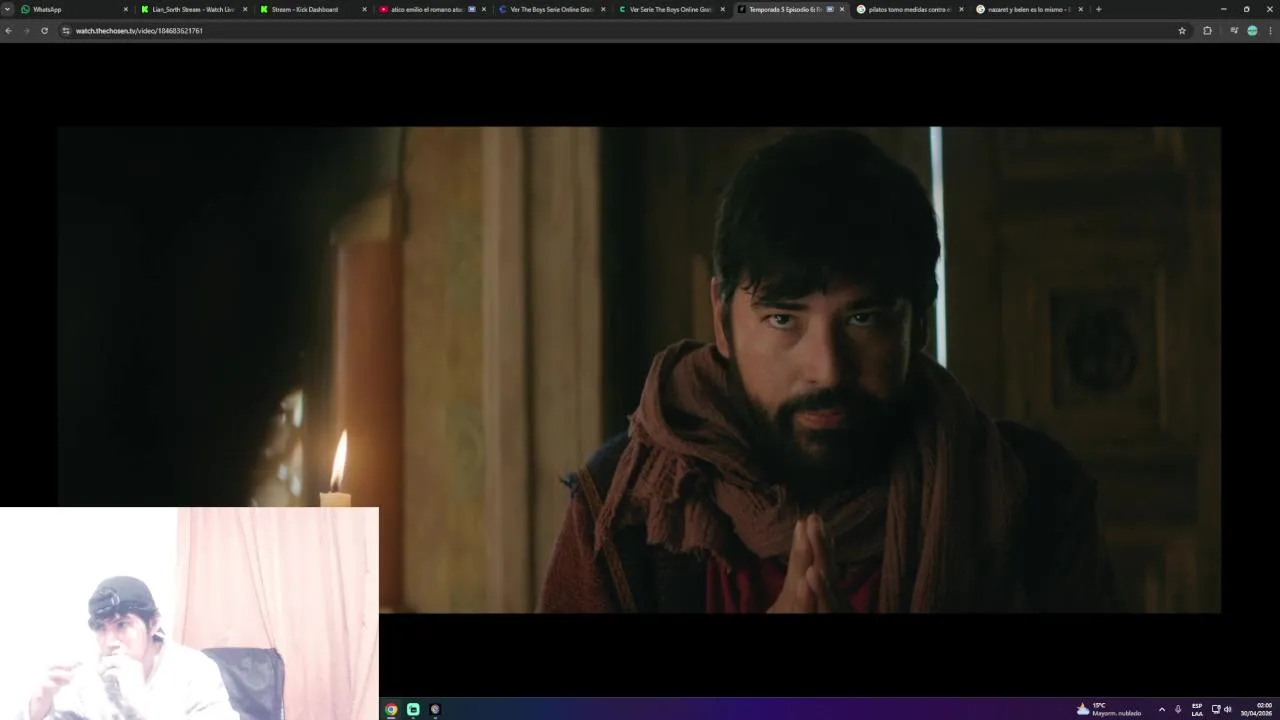Switch the ESP LAA keyboard language
This screenshot has height=720, width=1280.
[x=1197, y=709]
